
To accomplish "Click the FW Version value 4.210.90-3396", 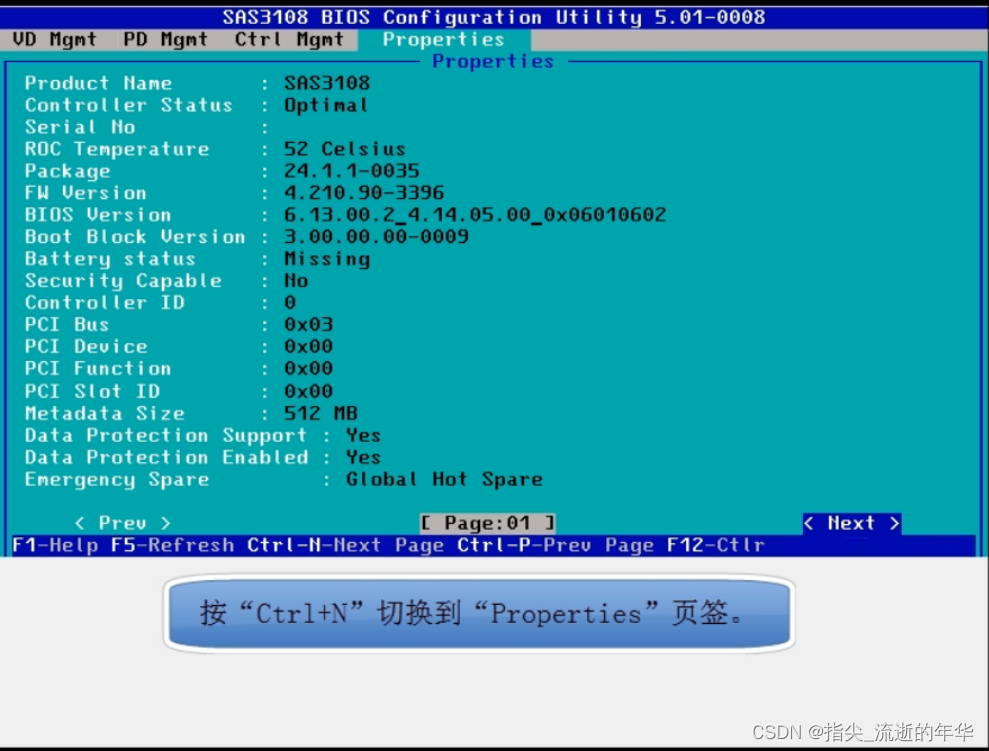I will pos(364,192).
